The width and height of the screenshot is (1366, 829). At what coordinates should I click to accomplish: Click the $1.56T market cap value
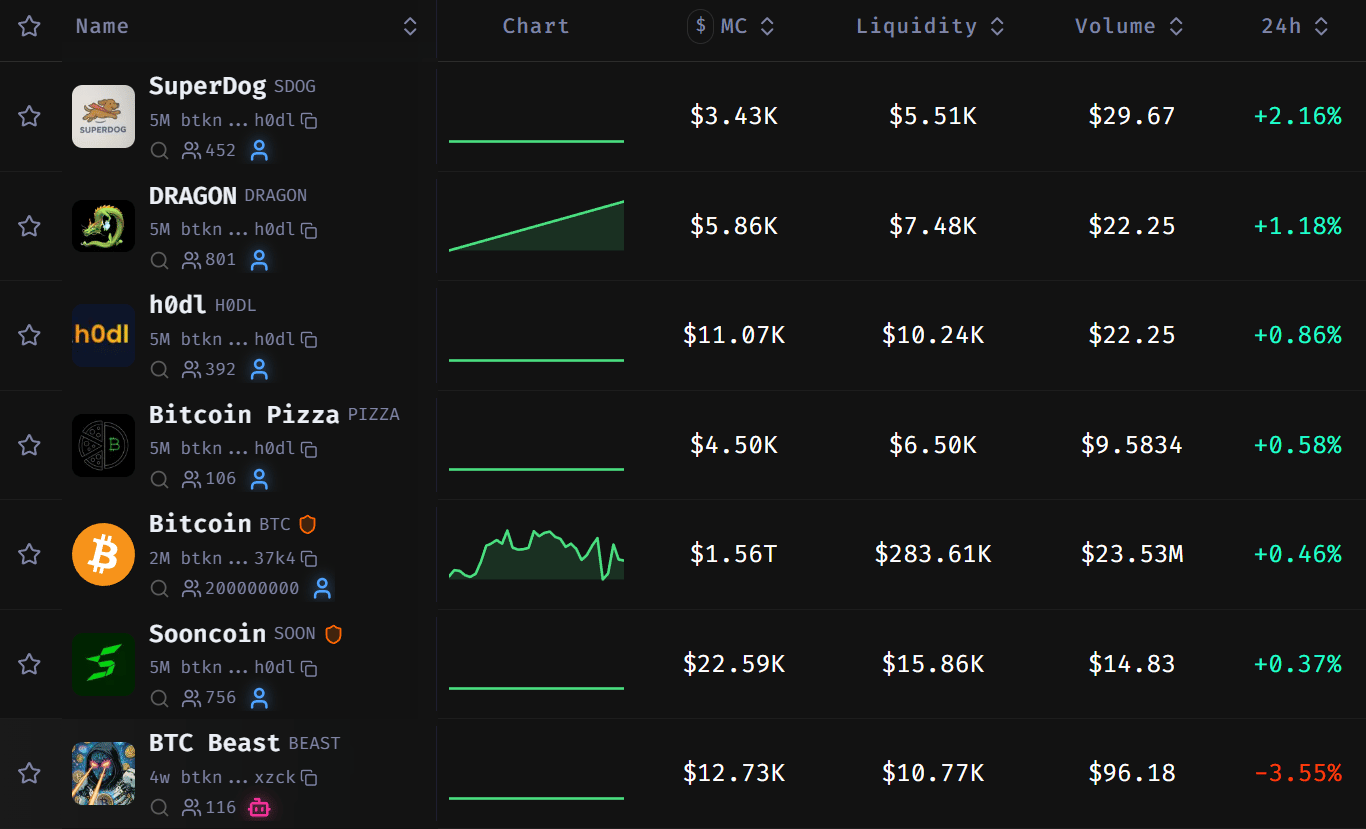pyautogui.click(x=734, y=554)
